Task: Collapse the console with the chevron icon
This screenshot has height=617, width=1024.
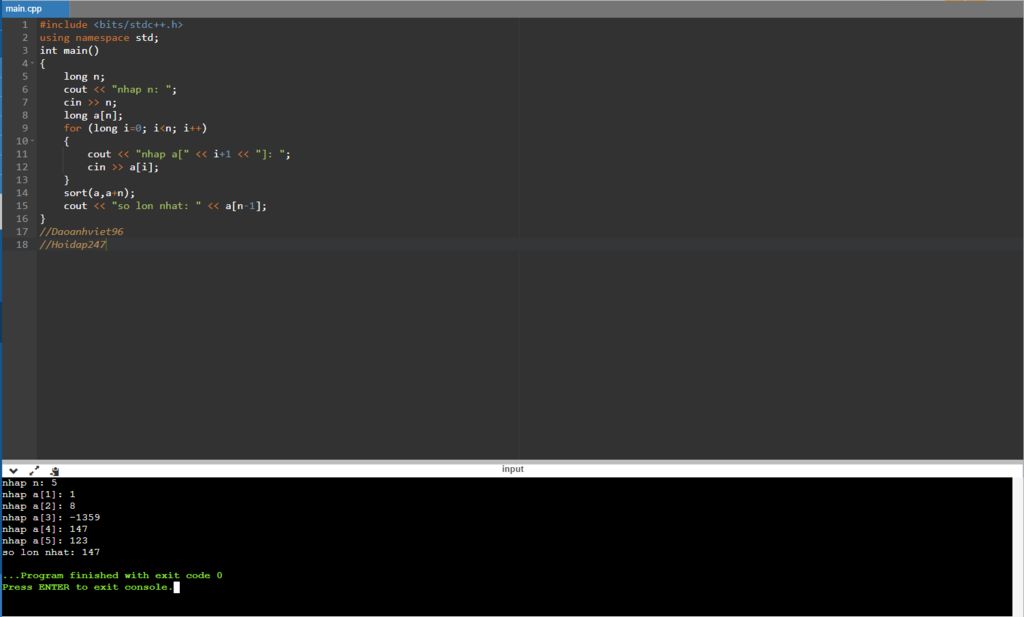Action: coord(13,470)
